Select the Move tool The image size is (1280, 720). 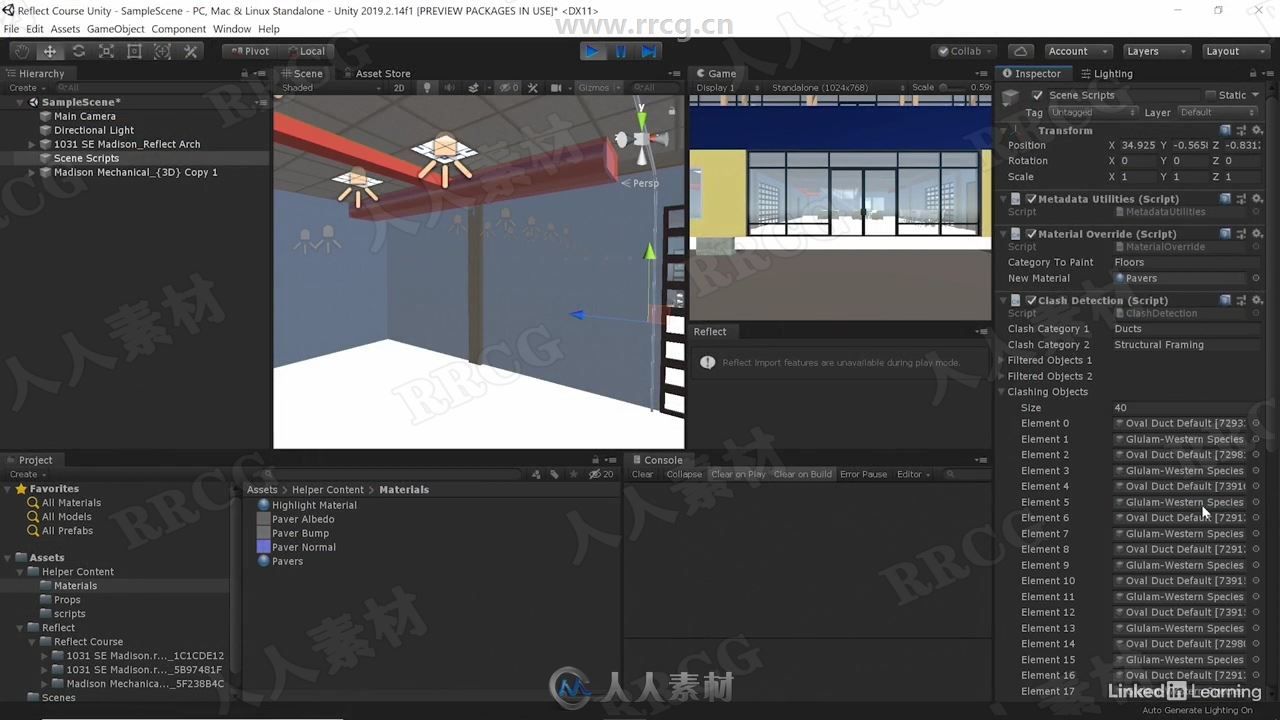point(49,51)
